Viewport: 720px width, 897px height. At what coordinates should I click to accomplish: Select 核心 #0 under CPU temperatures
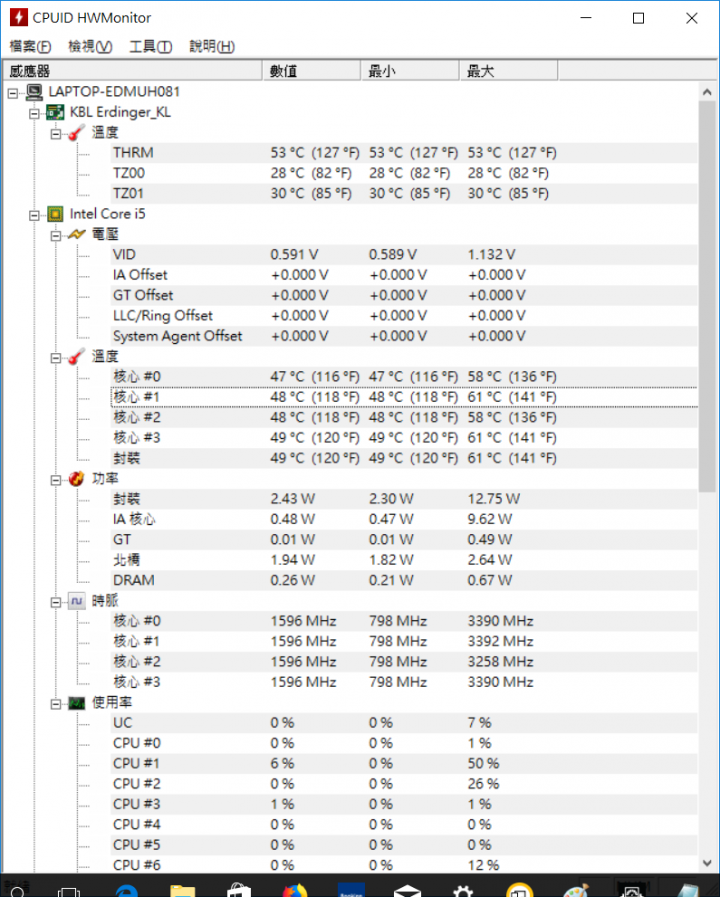[x=404, y=376]
